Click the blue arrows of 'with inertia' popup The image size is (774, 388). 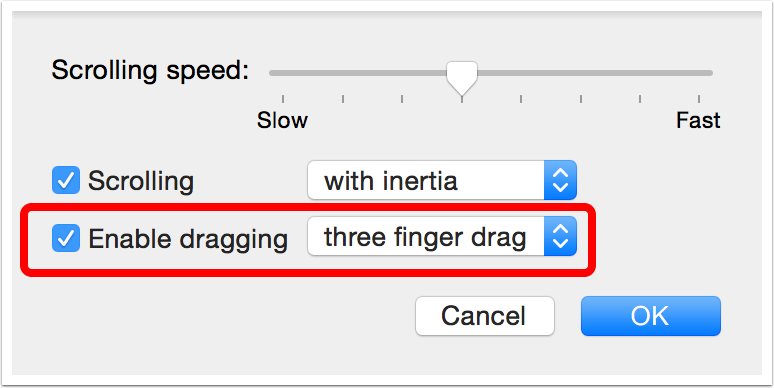pyautogui.click(x=560, y=180)
